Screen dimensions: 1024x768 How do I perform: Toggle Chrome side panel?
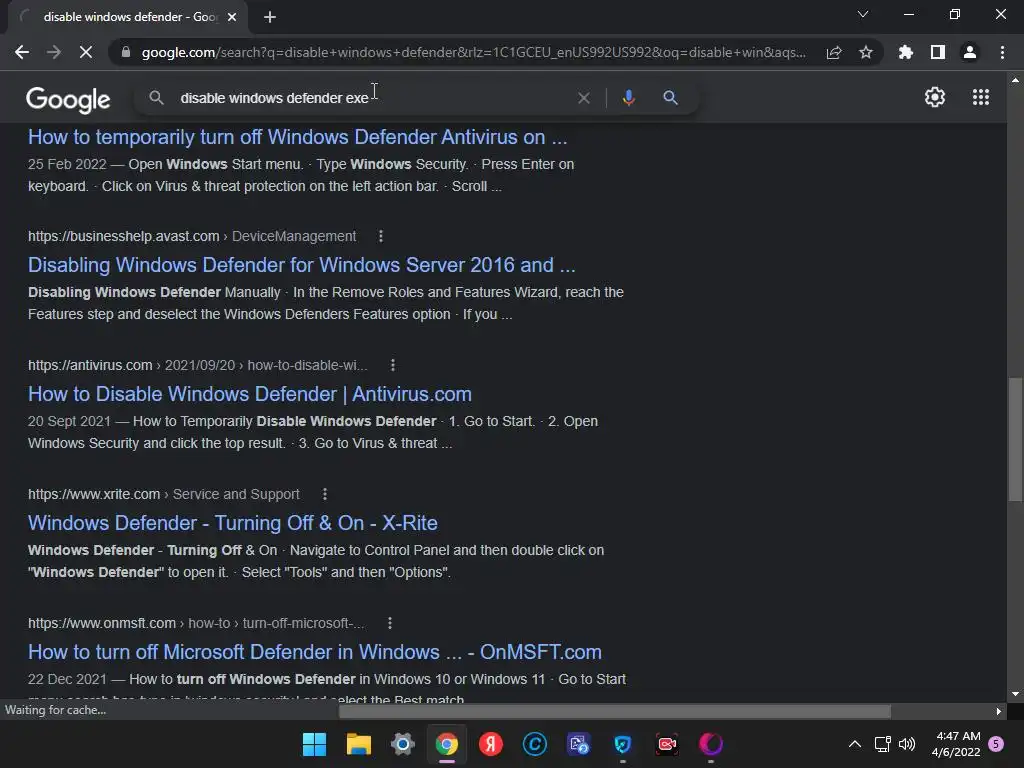(938, 52)
